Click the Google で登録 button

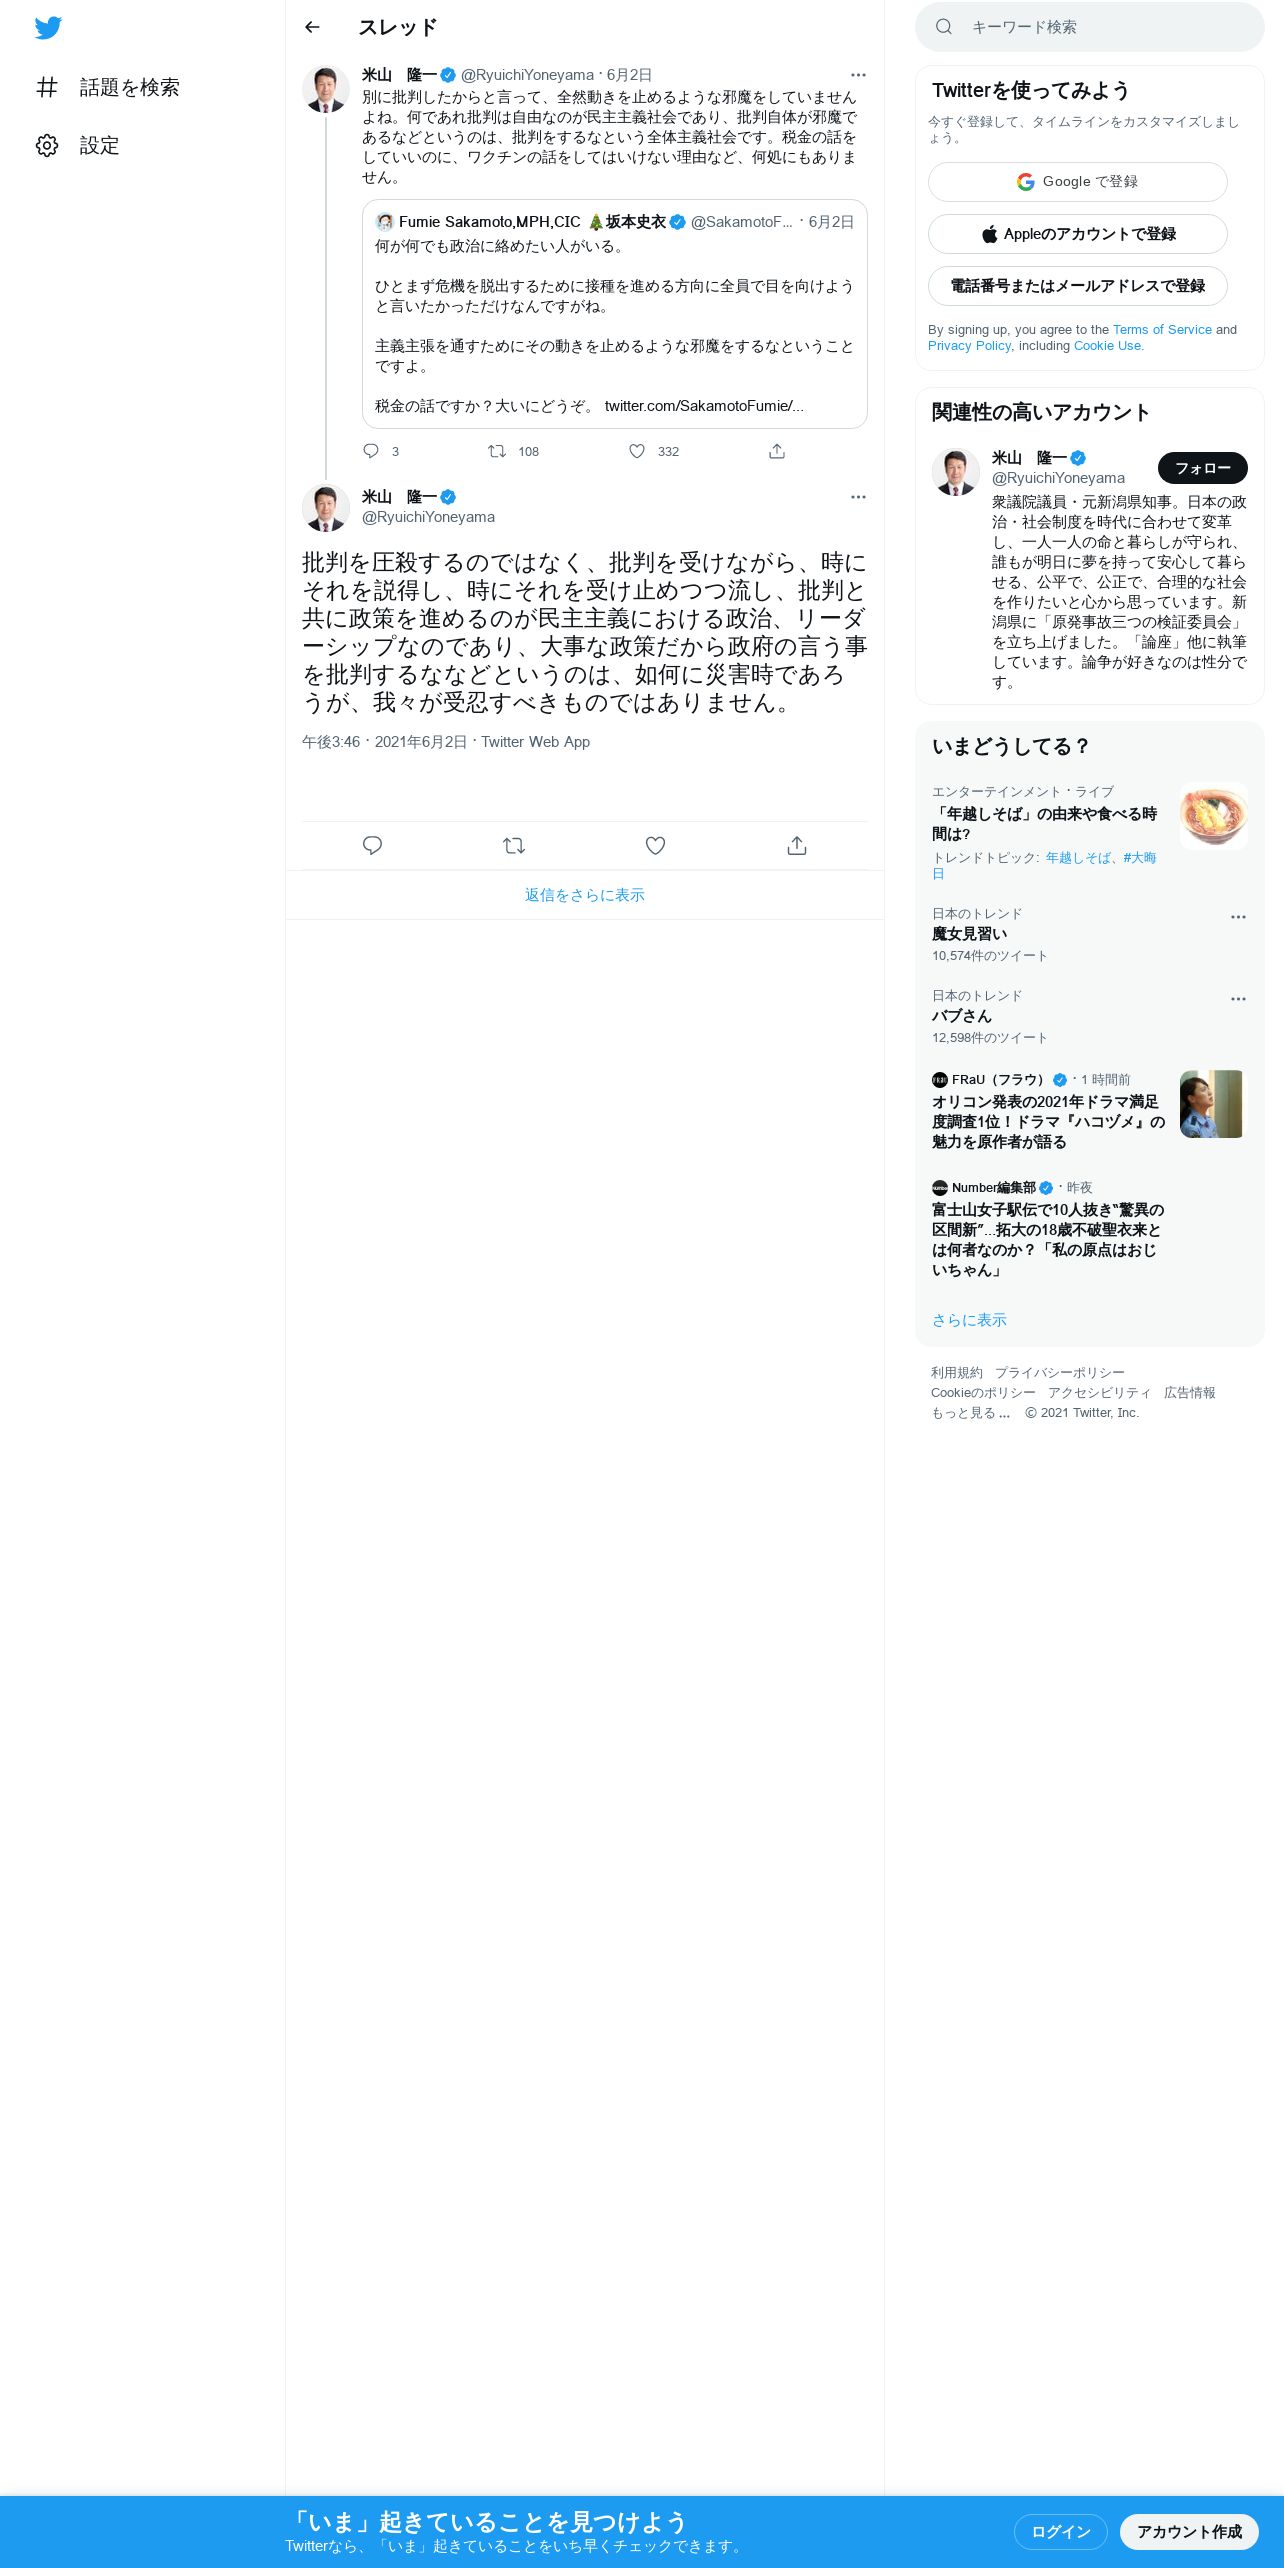pos(1077,182)
